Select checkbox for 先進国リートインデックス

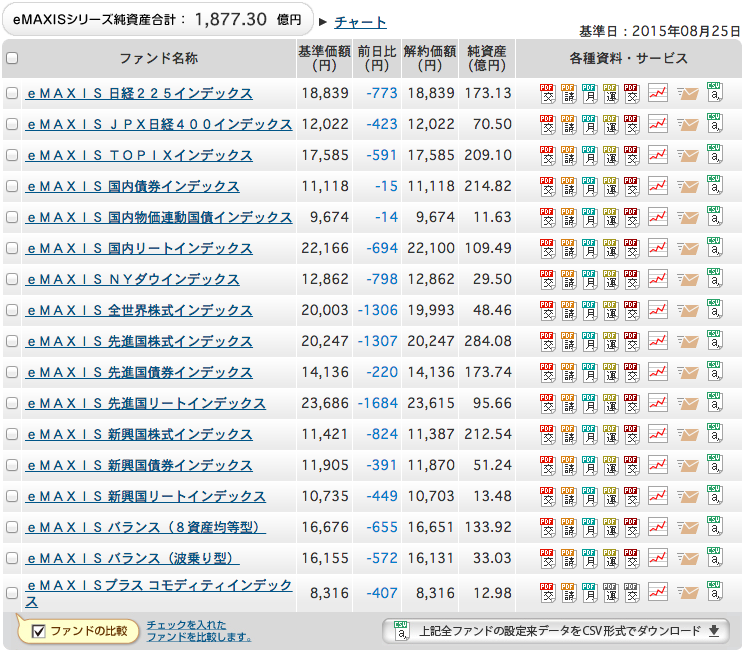12,403
